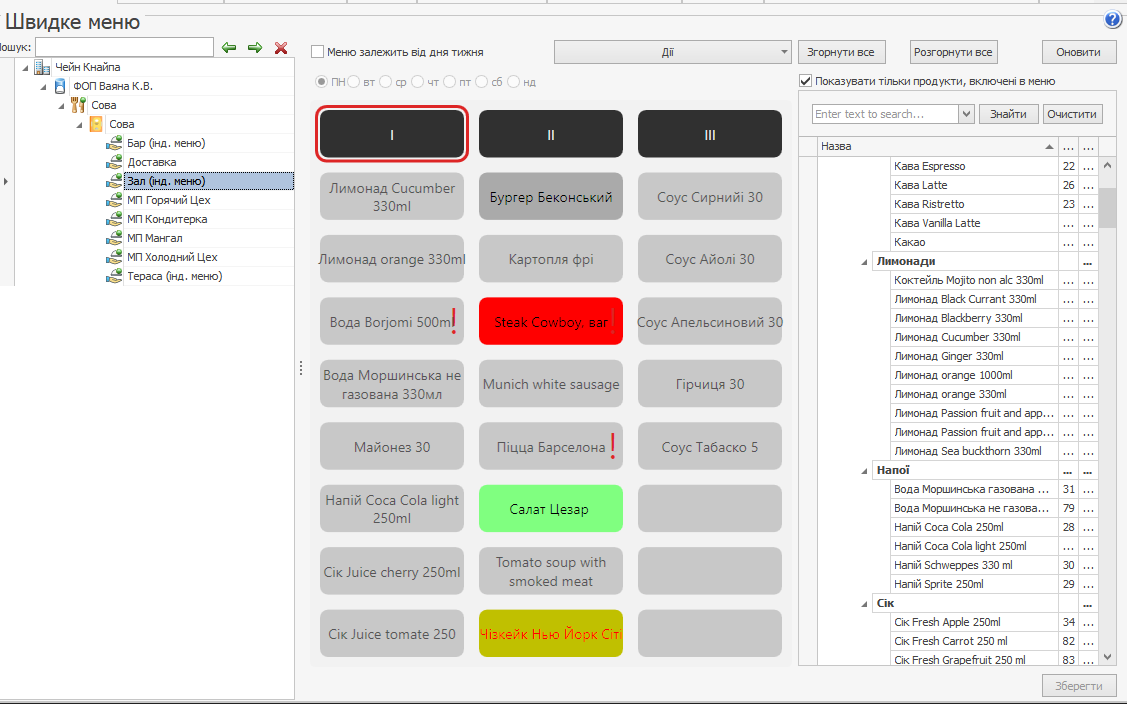1127x704 pixels.
Task: Collapse the ФОП Ваяна К.В. tree node
Action: [44, 86]
